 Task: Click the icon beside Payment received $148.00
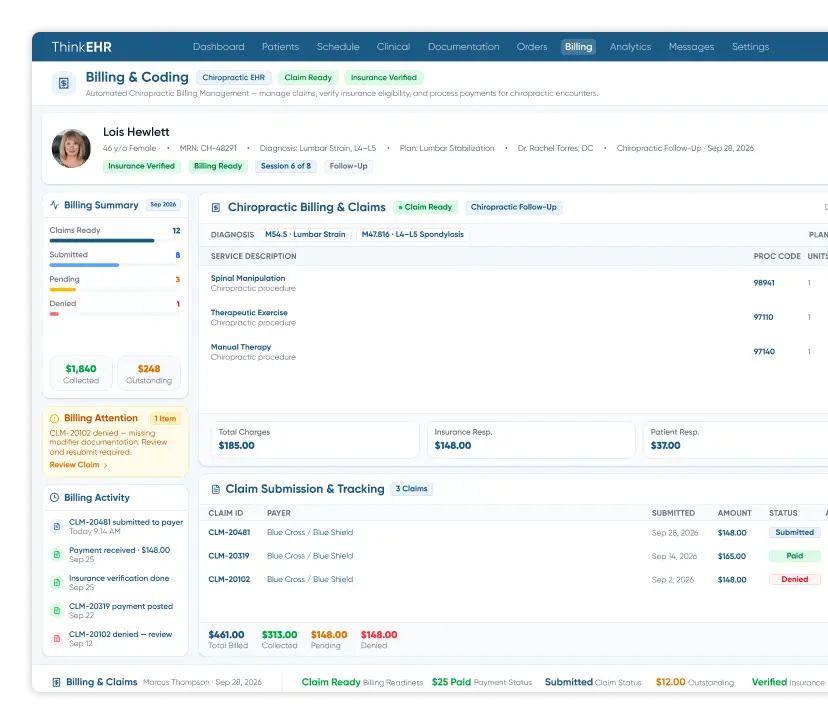coord(57,554)
